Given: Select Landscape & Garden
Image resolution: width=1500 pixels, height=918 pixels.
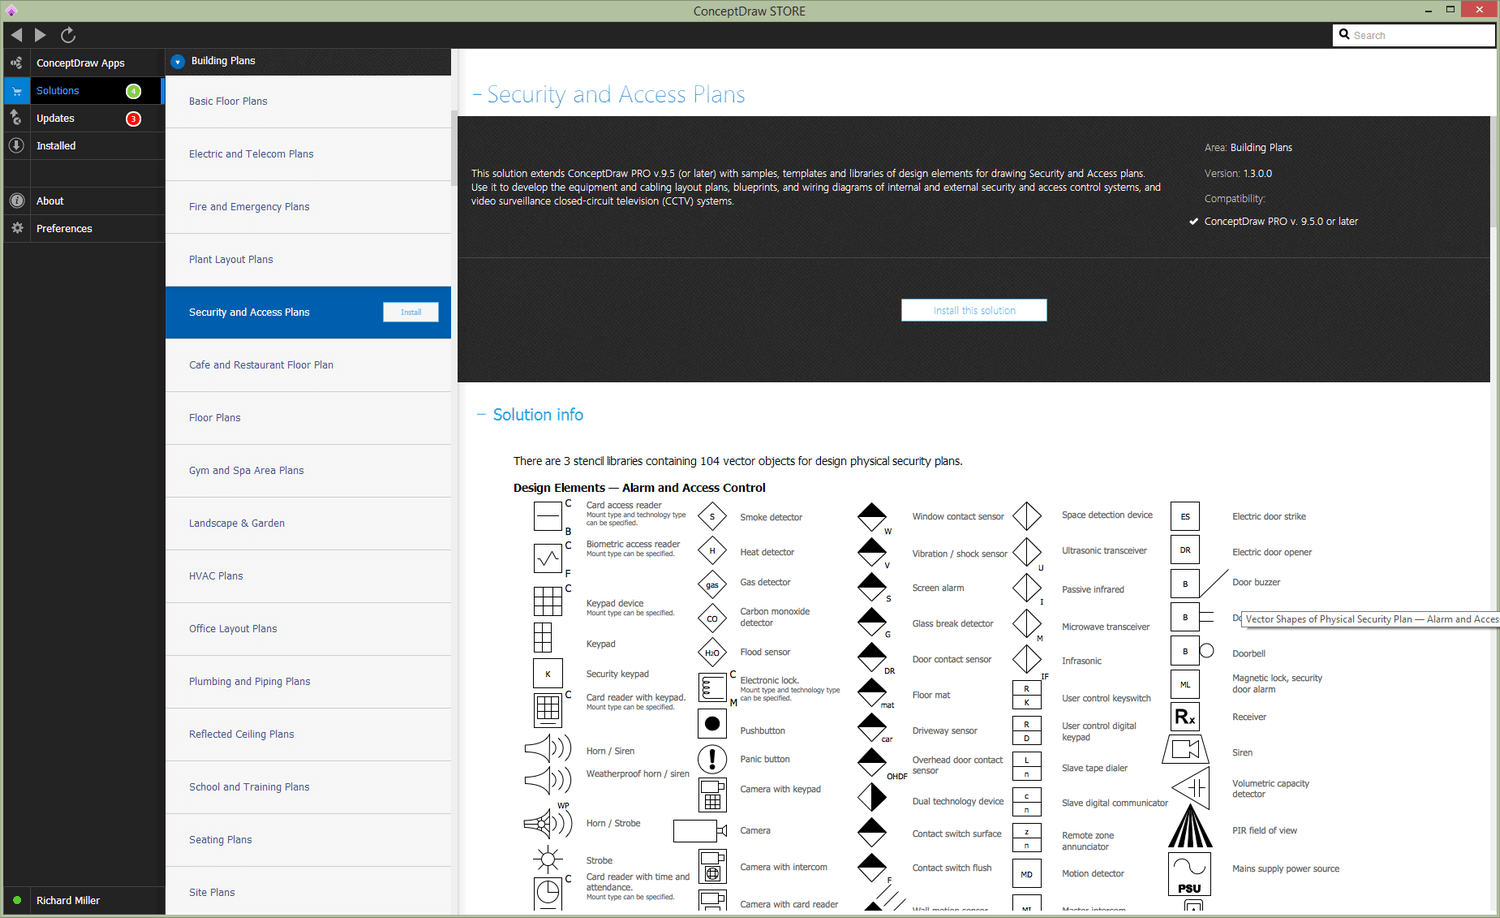Looking at the screenshot, I should [308, 523].
